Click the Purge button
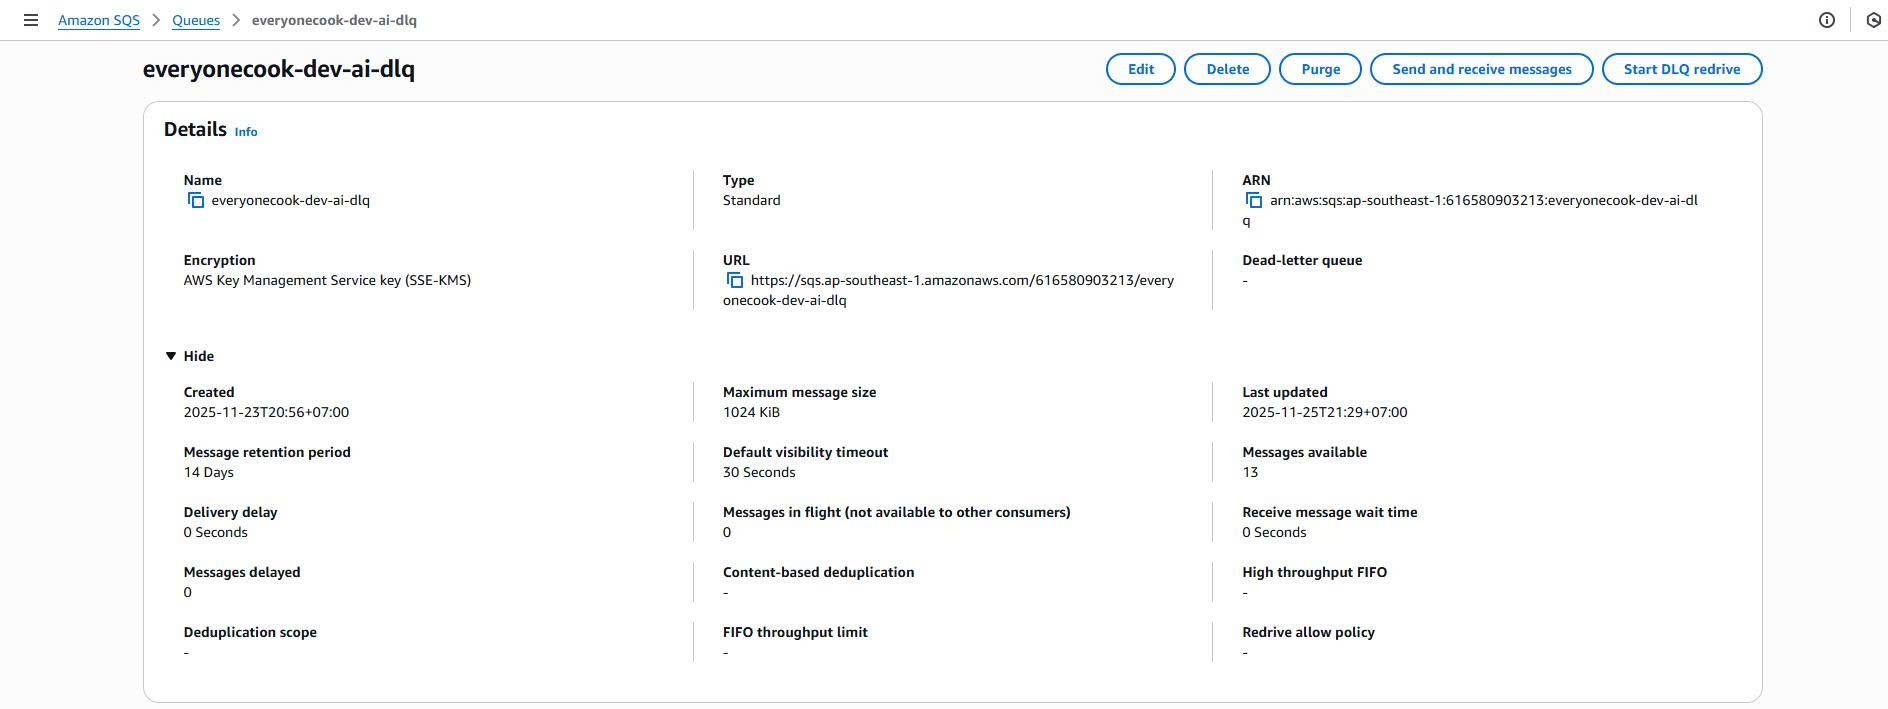 pos(1321,69)
